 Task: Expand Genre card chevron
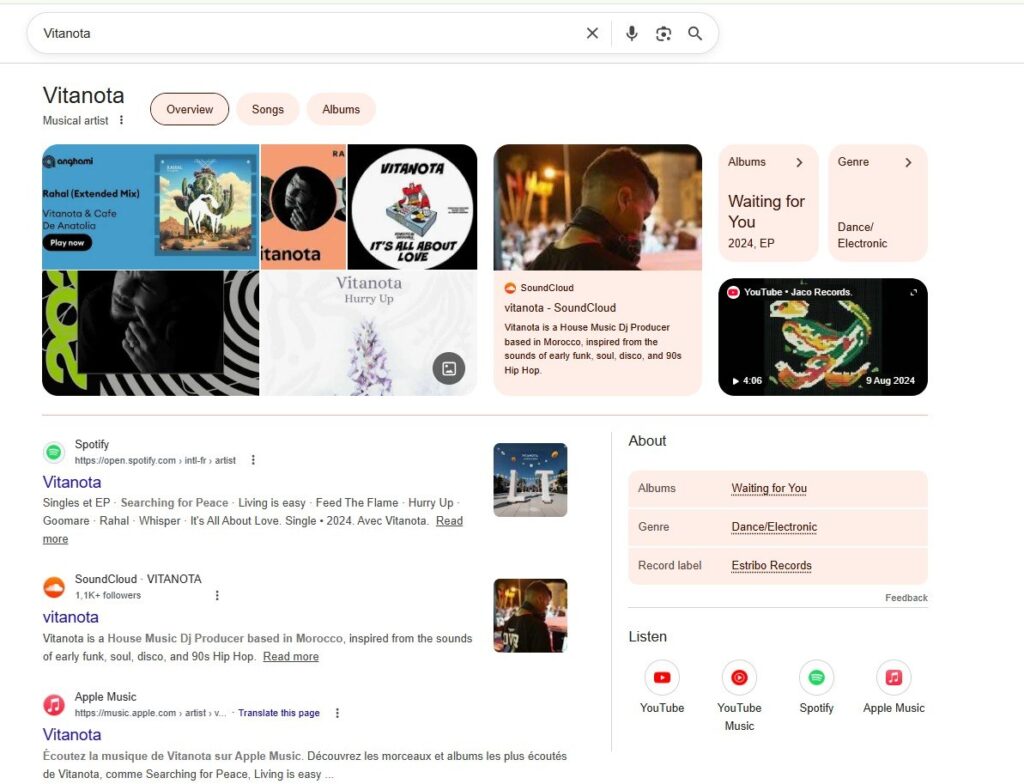908,162
